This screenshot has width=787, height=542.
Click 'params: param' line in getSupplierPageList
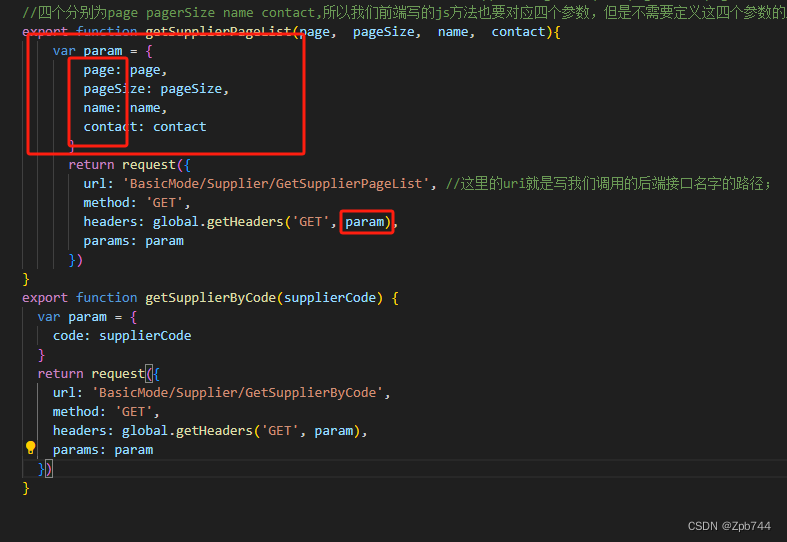tap(134, 241)
